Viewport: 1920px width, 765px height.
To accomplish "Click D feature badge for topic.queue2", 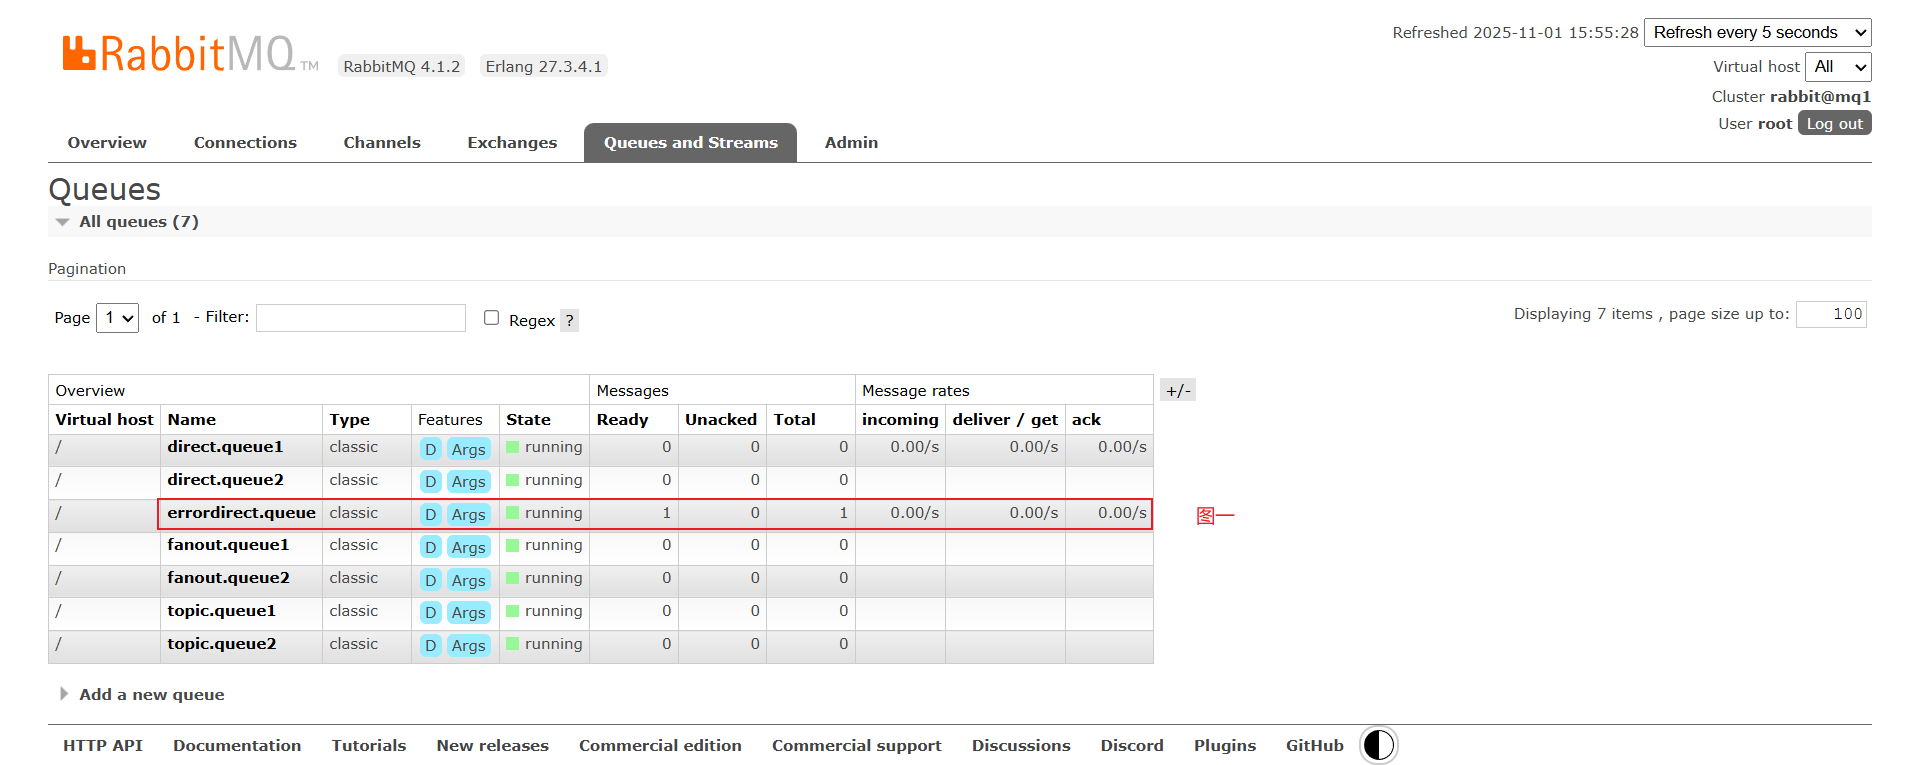I will point(430,645).
